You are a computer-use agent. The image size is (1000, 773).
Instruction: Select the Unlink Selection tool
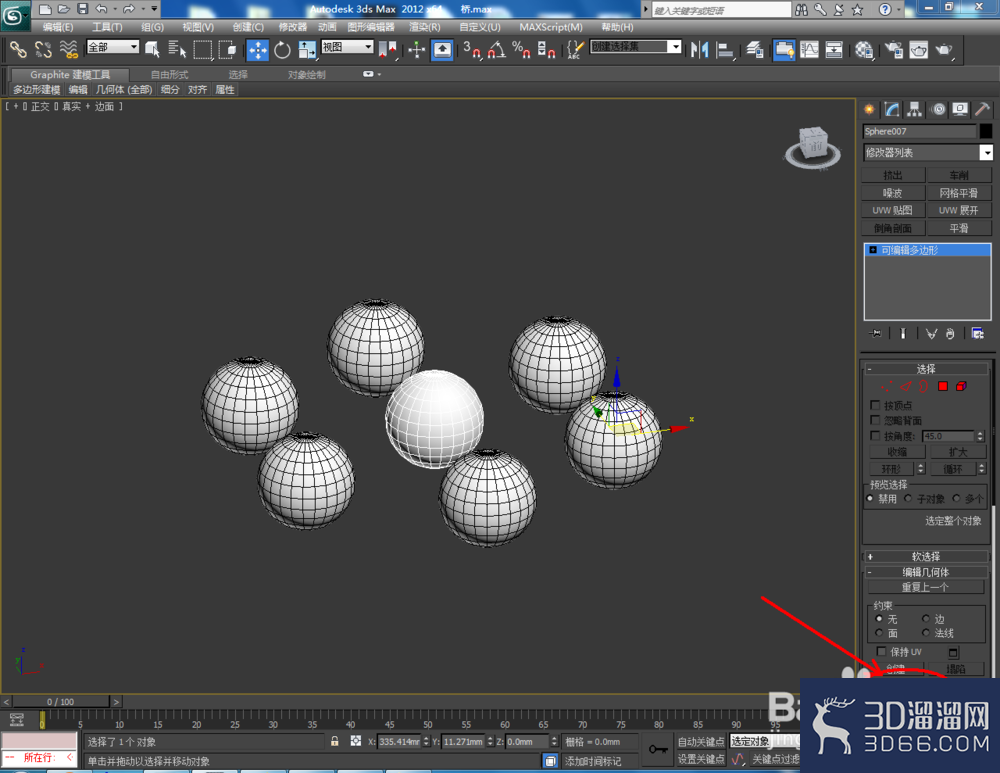[x=43, y=50]
